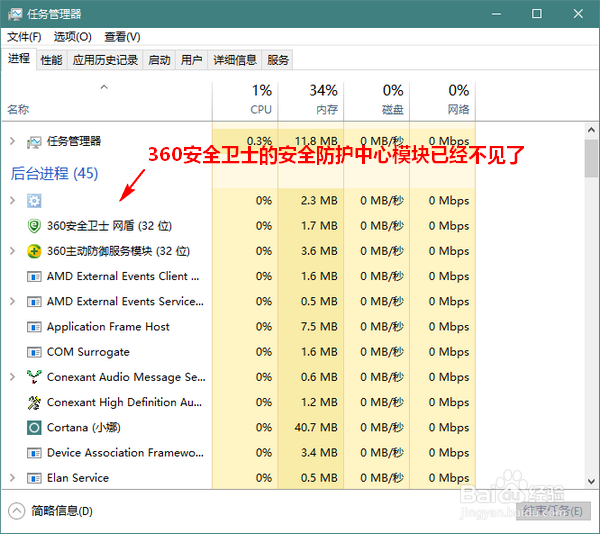Switch to the 性能 tab

pyautogui.click(x=51, y=60)
